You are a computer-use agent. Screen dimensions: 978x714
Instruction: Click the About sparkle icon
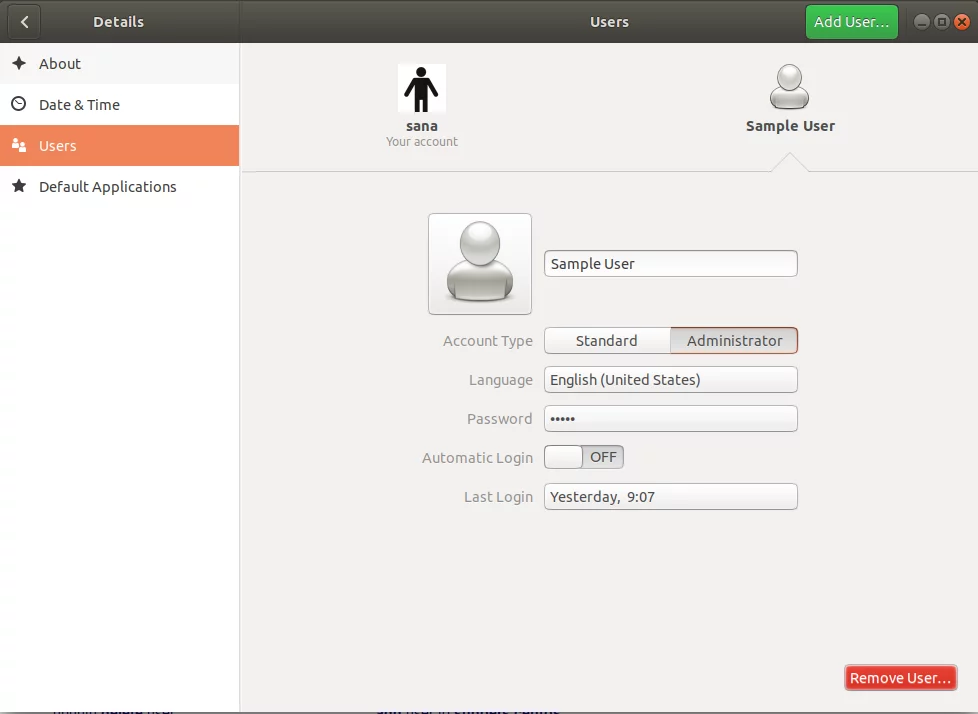19,63
